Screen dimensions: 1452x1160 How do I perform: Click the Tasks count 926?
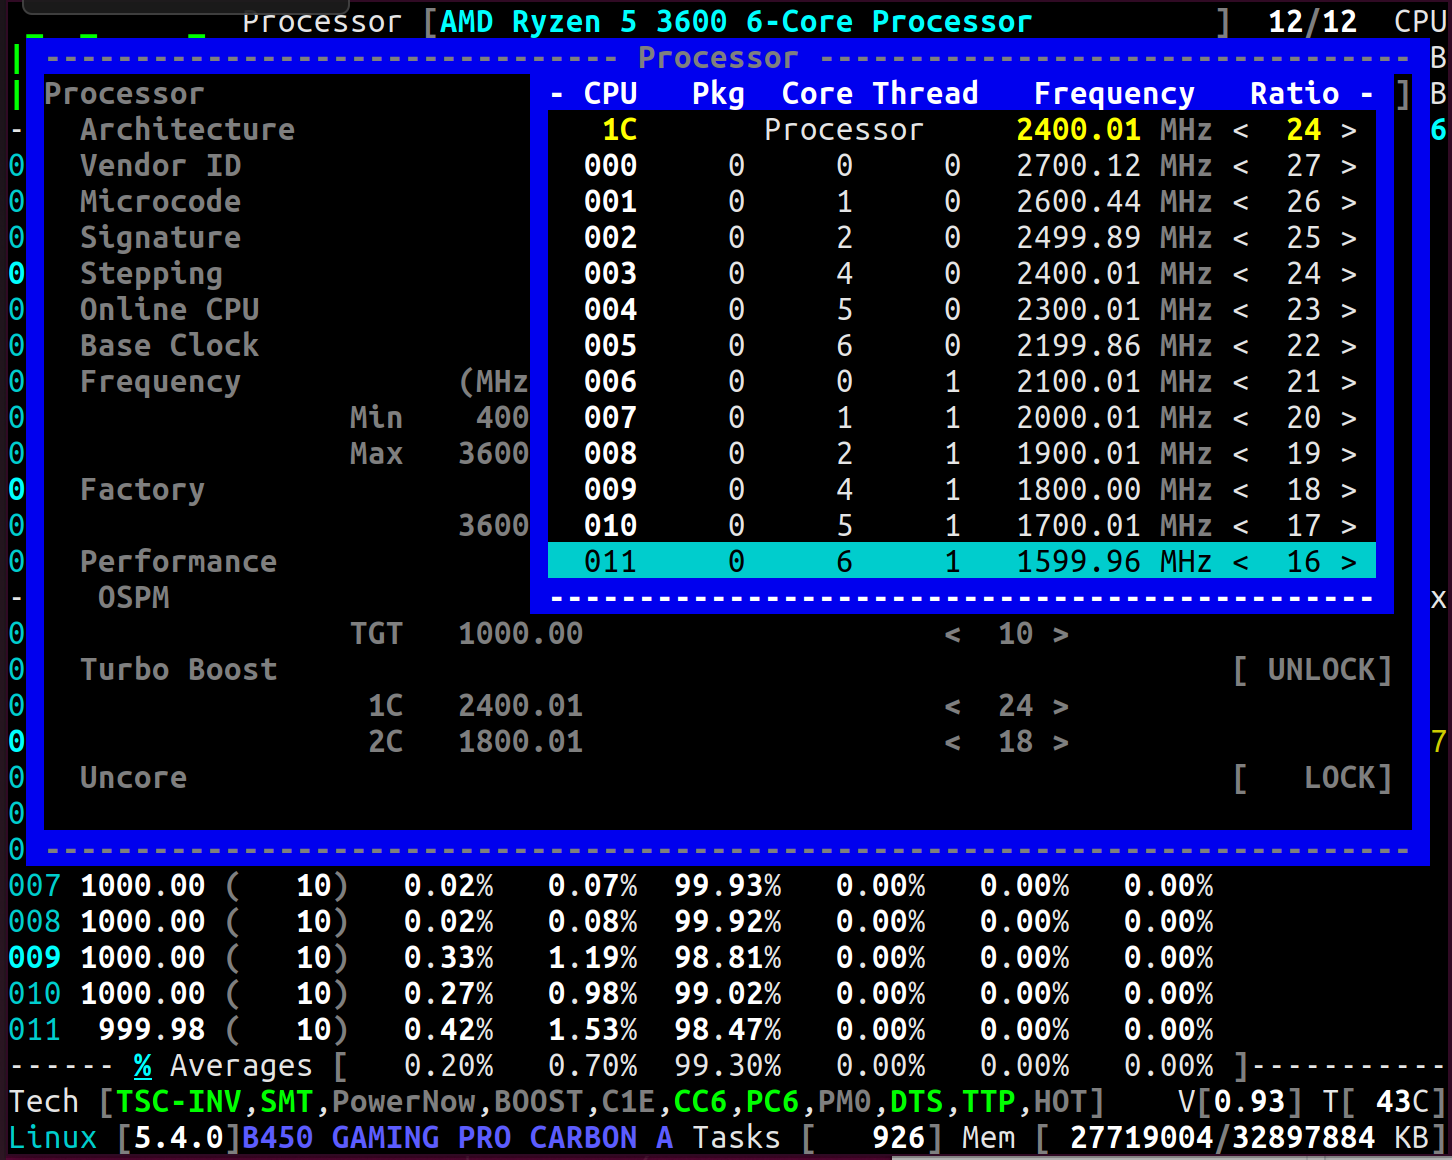click(x=898, y=1138)
